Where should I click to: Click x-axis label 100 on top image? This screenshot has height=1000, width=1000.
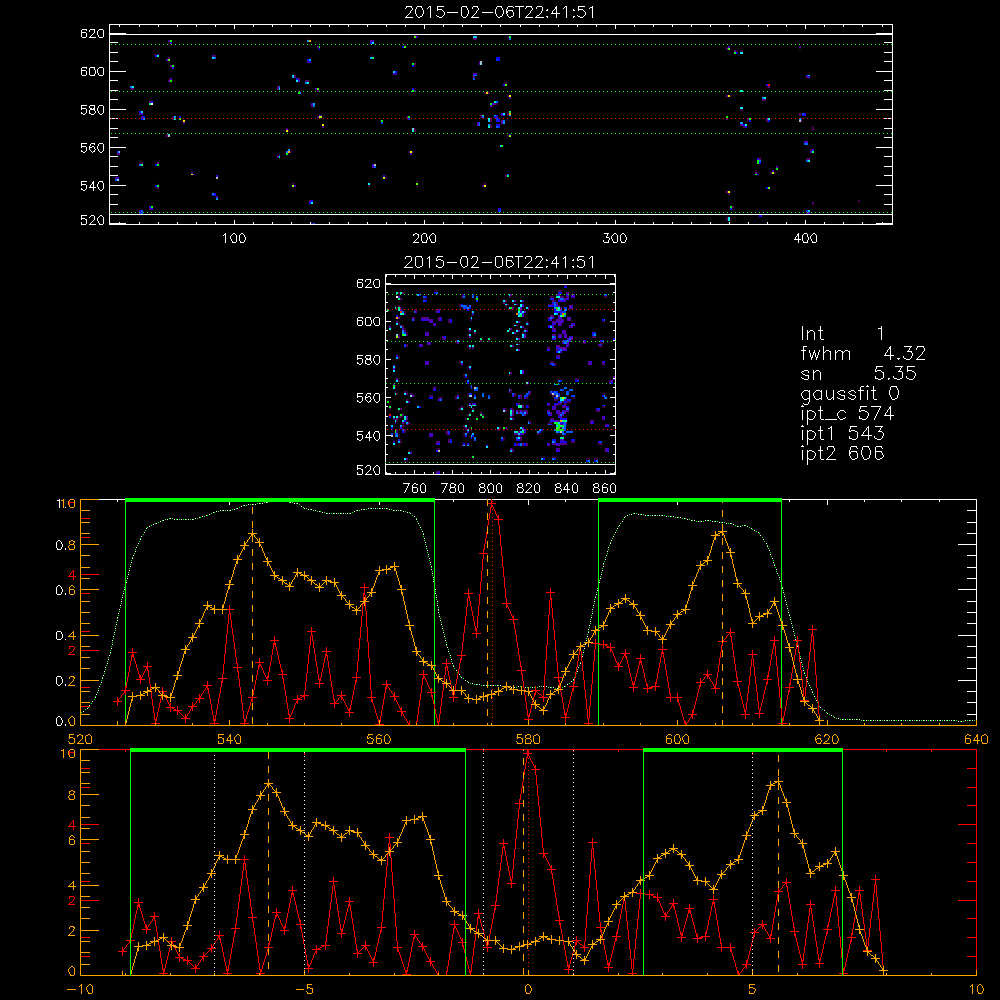234,239
